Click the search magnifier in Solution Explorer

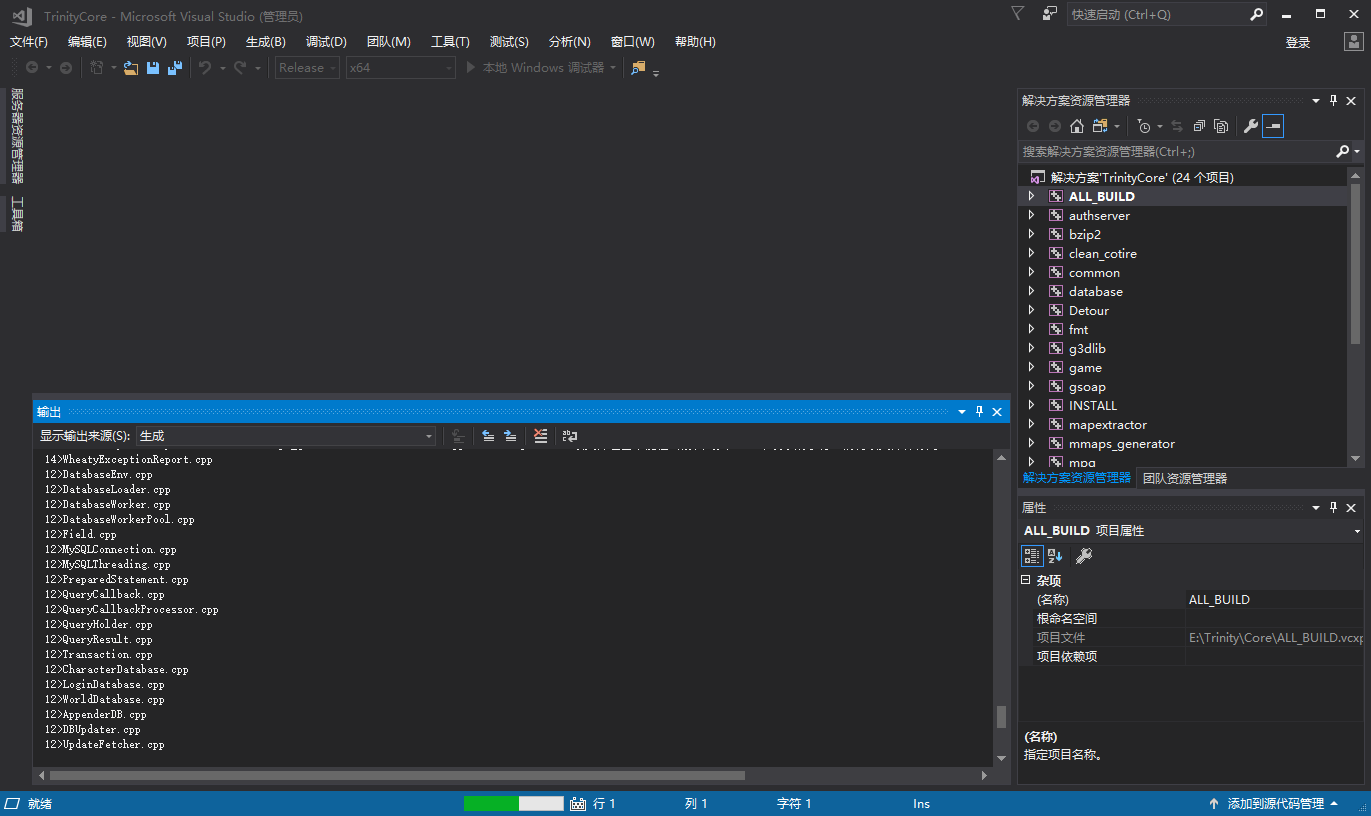pos(1343,152)
